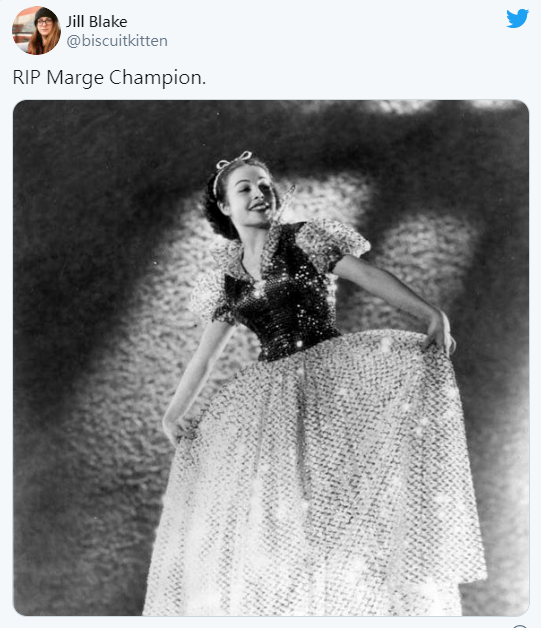
Task: Click the puffed sleeve on the right shoulder
Action: point(332,242)
